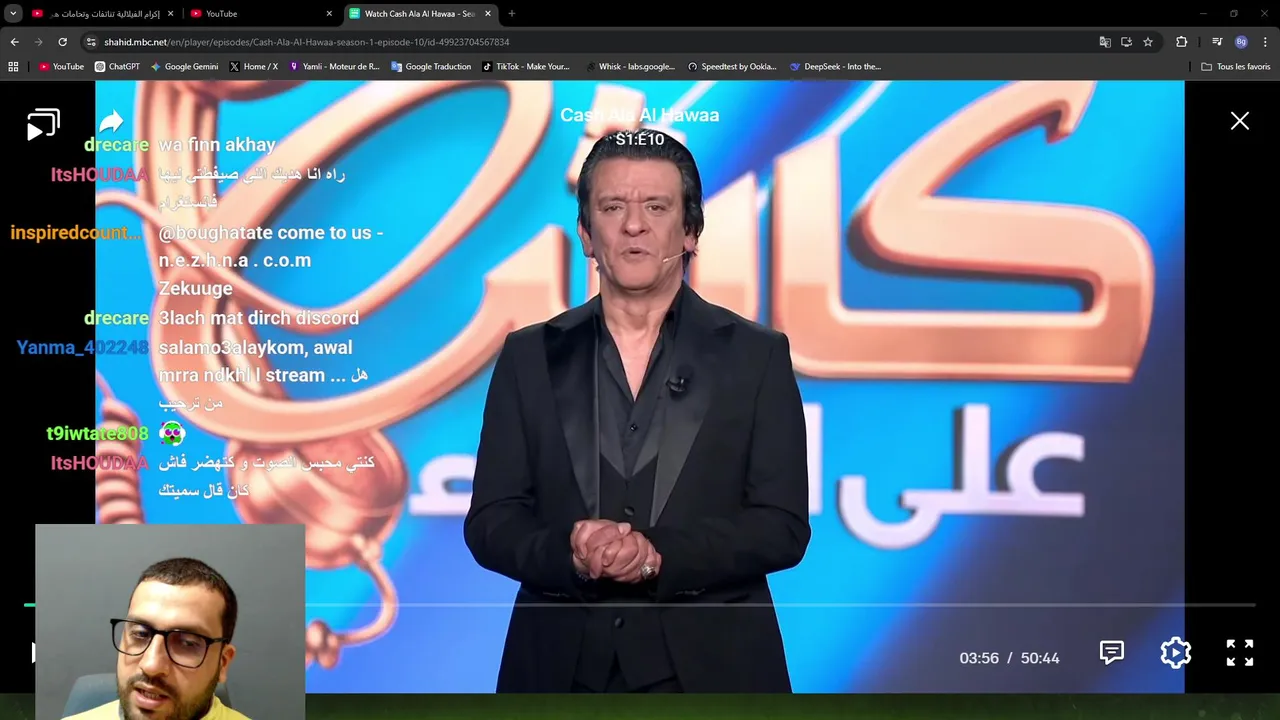1280x720 pixels.
Task: Expand the tab search dropdown
Action: (13, 13)
